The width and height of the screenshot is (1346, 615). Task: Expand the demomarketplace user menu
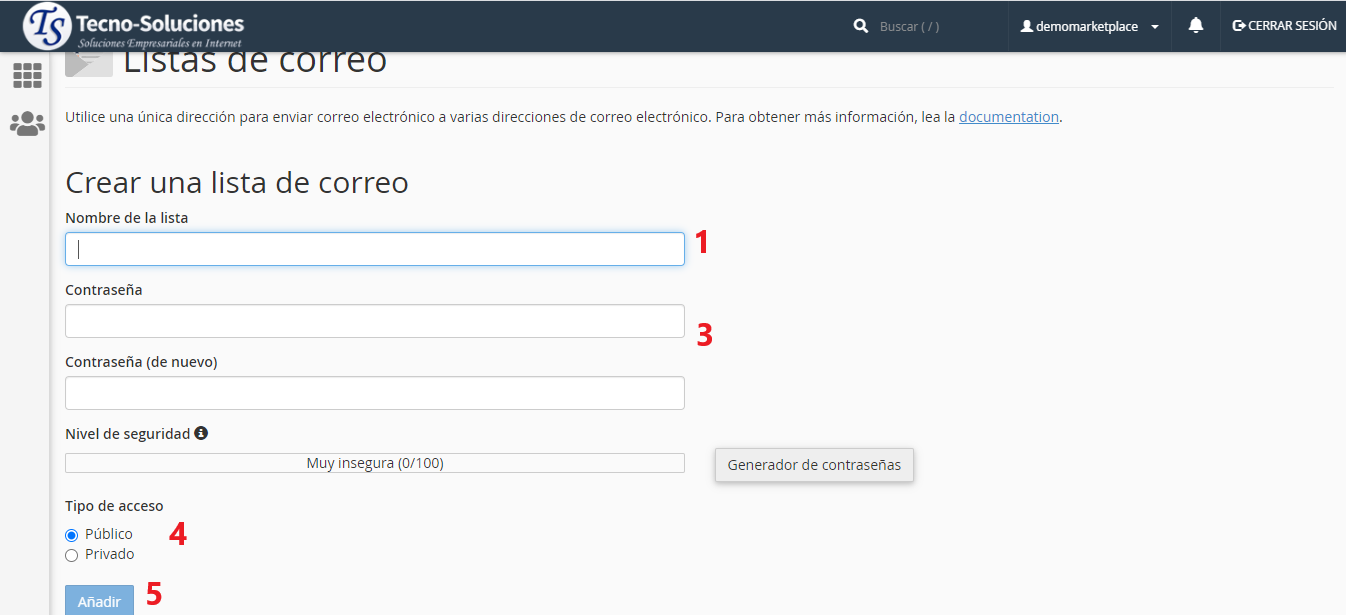[x=1089, y=27]
